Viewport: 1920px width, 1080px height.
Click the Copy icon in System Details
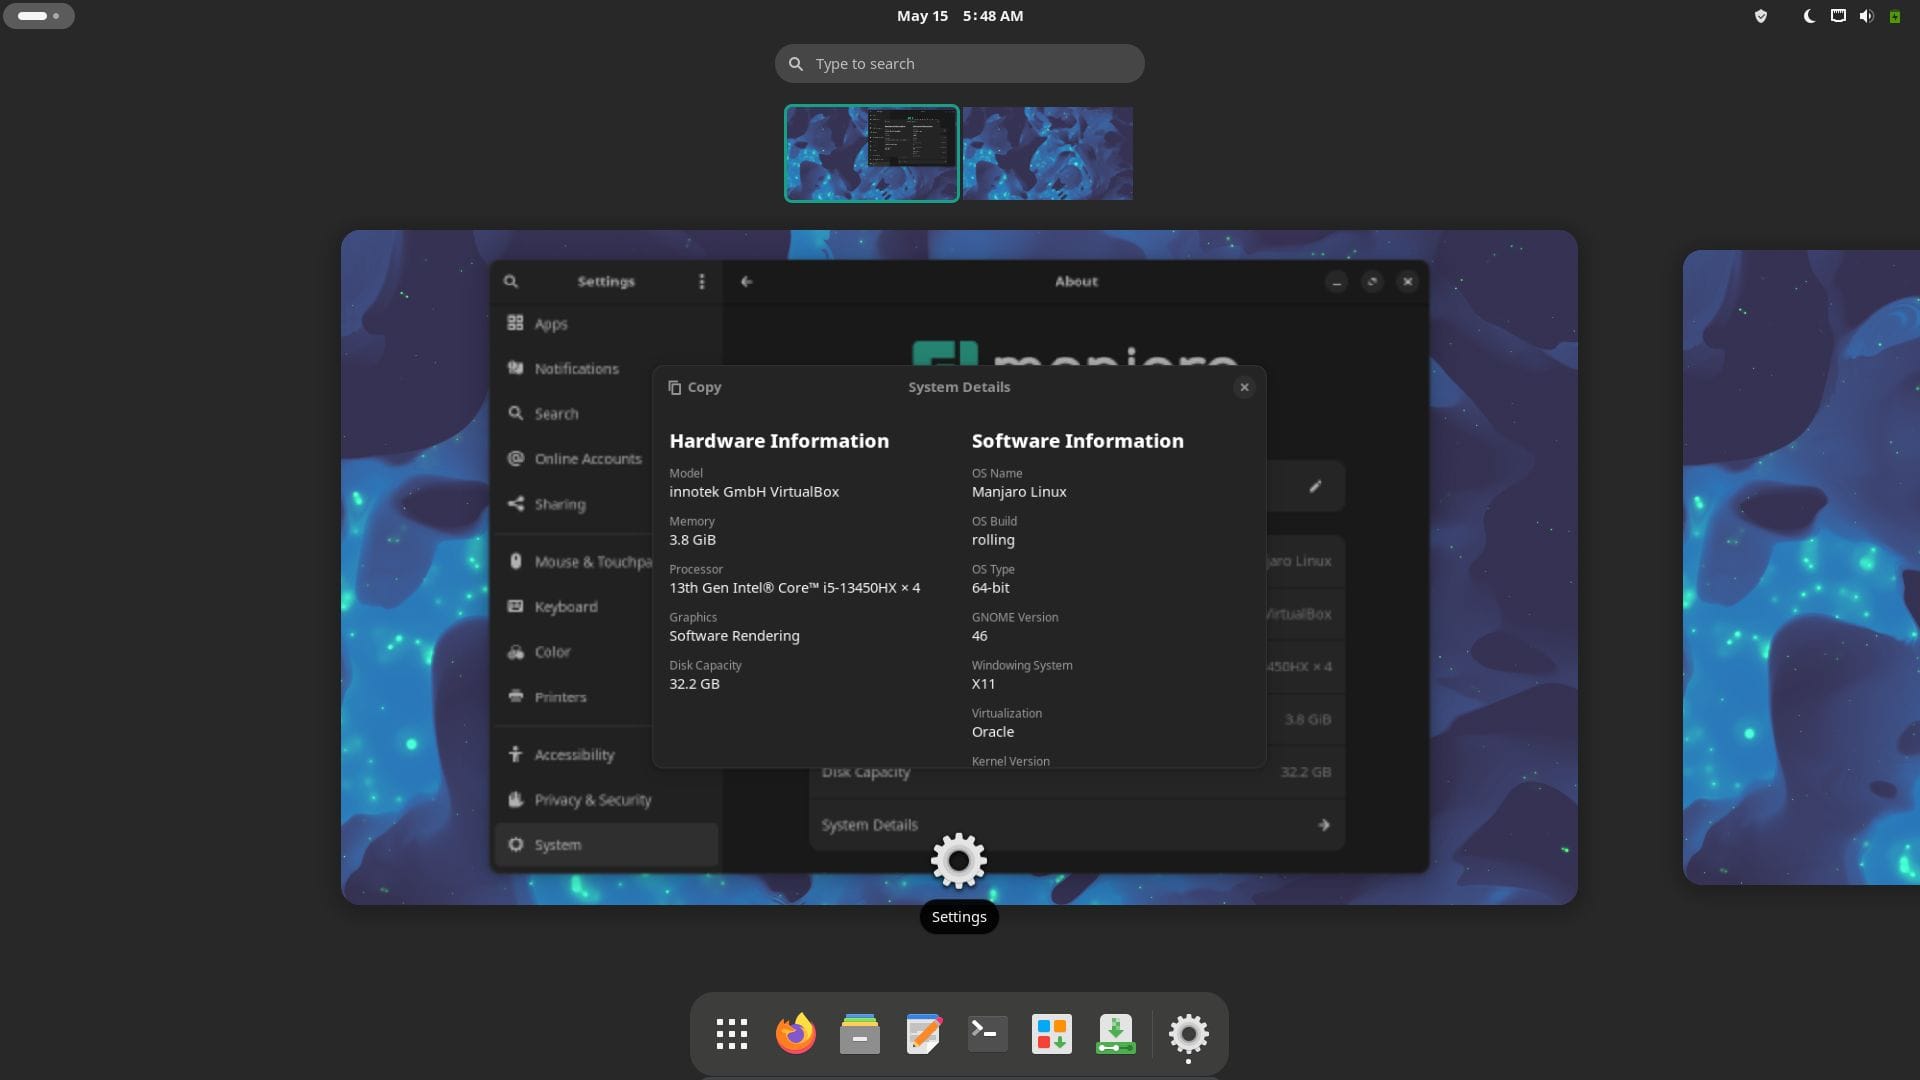click(x=678, y=387)
